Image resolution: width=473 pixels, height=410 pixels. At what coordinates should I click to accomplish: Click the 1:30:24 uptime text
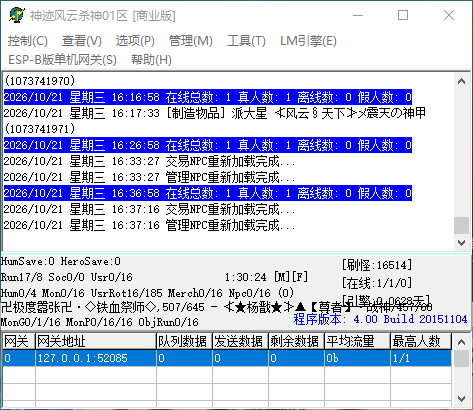click(246, 277)
